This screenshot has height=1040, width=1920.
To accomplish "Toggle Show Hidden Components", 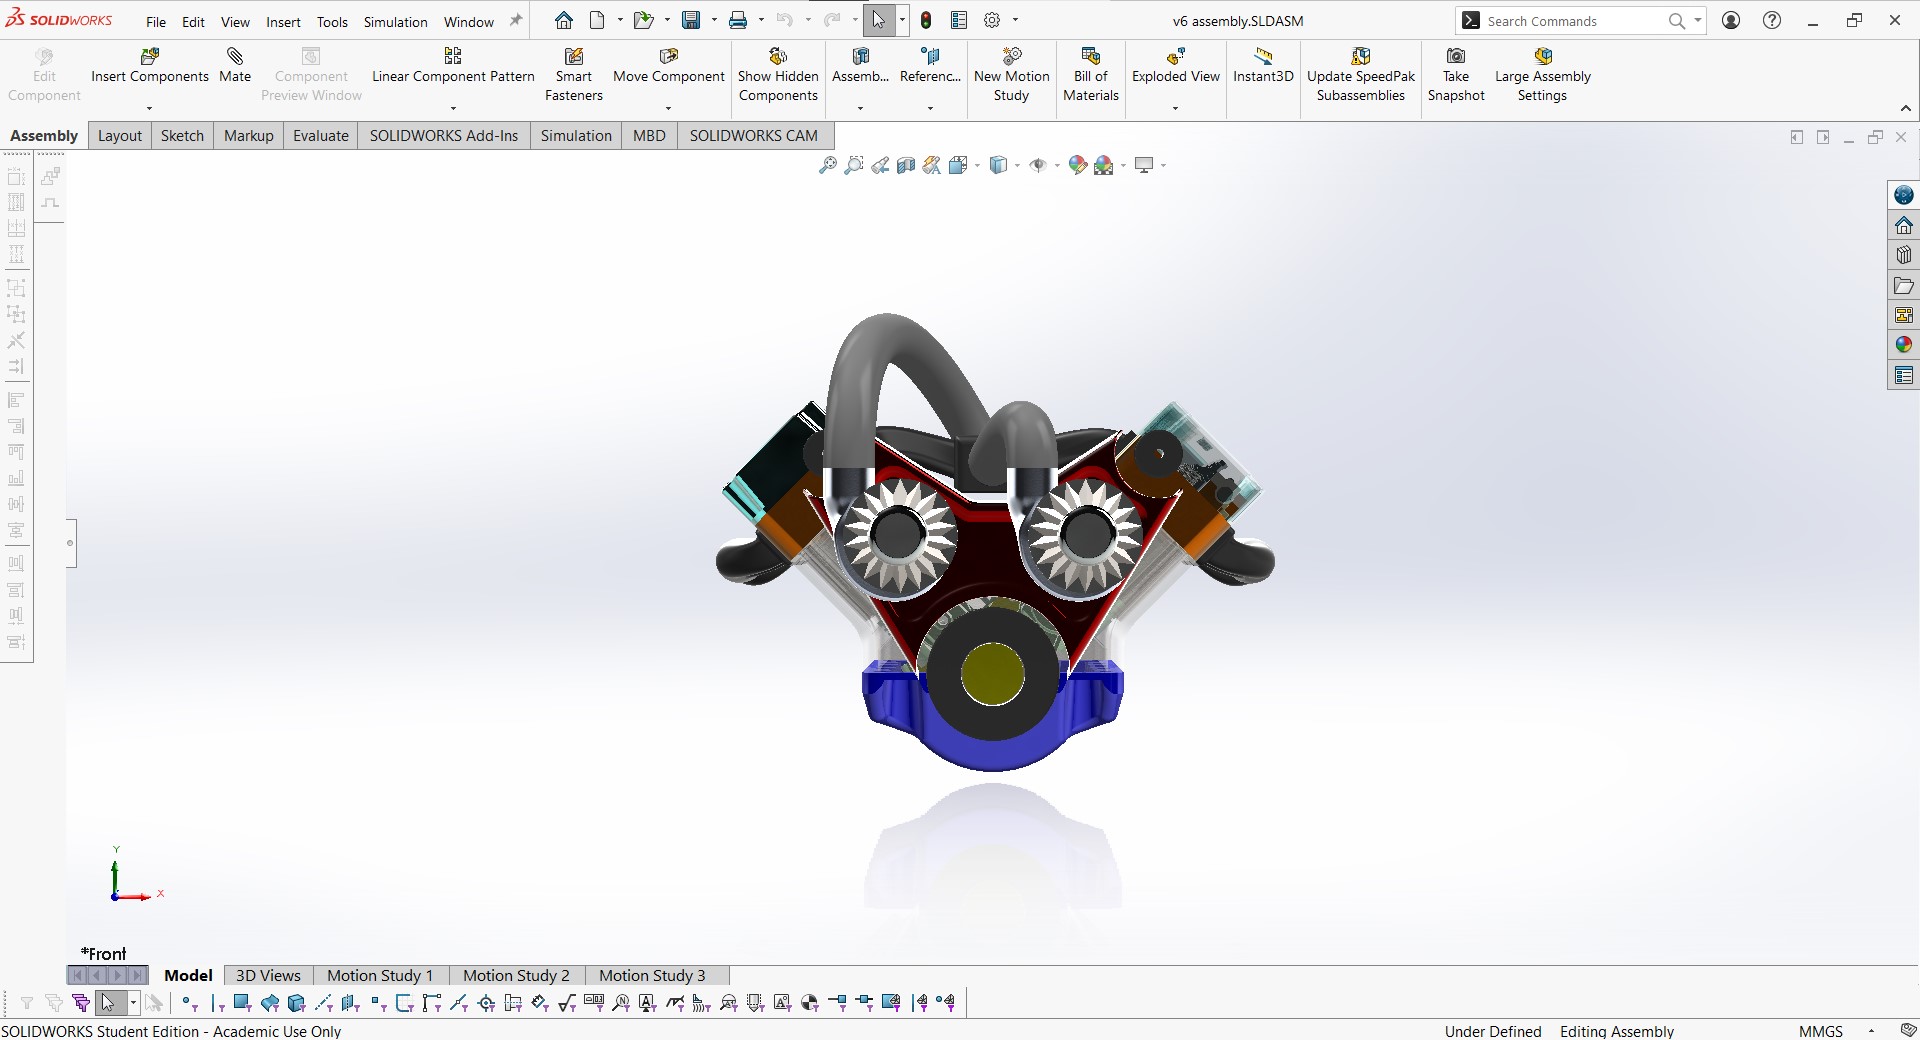I will (x=778, y=75).
